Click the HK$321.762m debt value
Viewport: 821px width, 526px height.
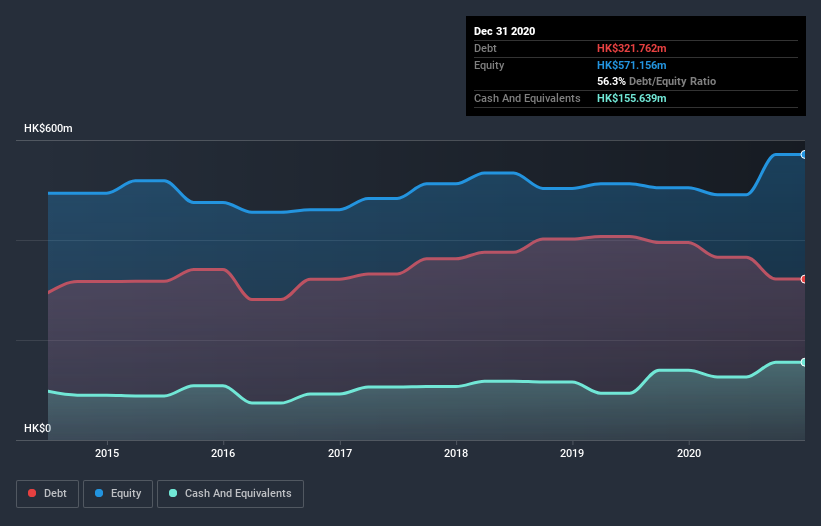pos(631,48)
